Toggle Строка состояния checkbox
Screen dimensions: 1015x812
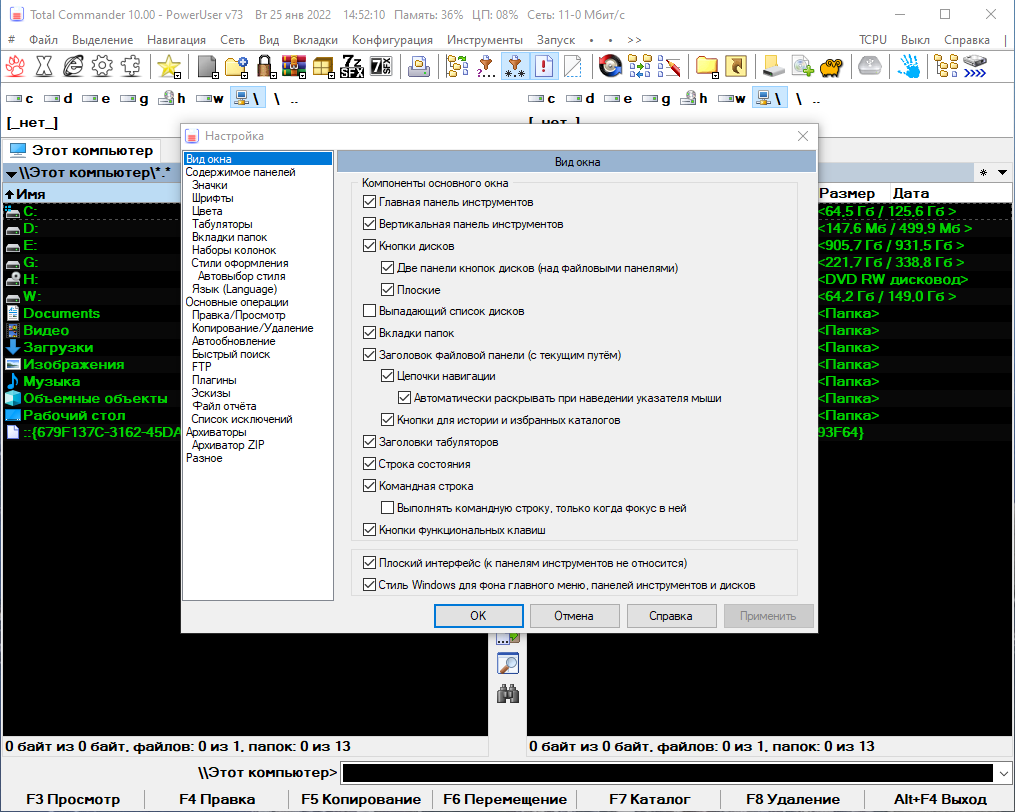(370, 464)
